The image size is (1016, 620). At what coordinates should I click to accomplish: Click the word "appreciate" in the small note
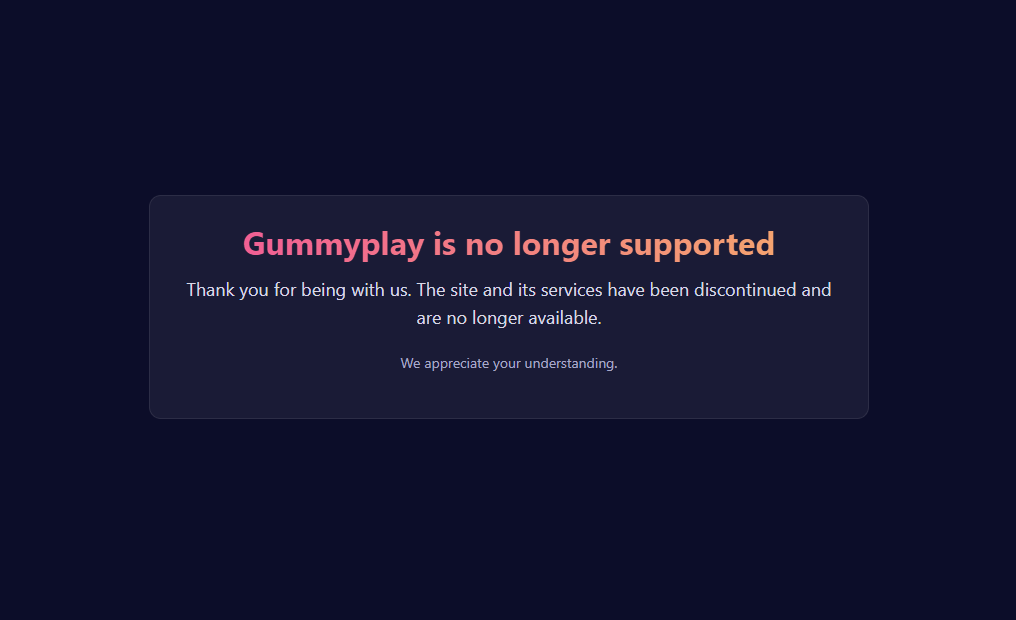click(457, 364)
